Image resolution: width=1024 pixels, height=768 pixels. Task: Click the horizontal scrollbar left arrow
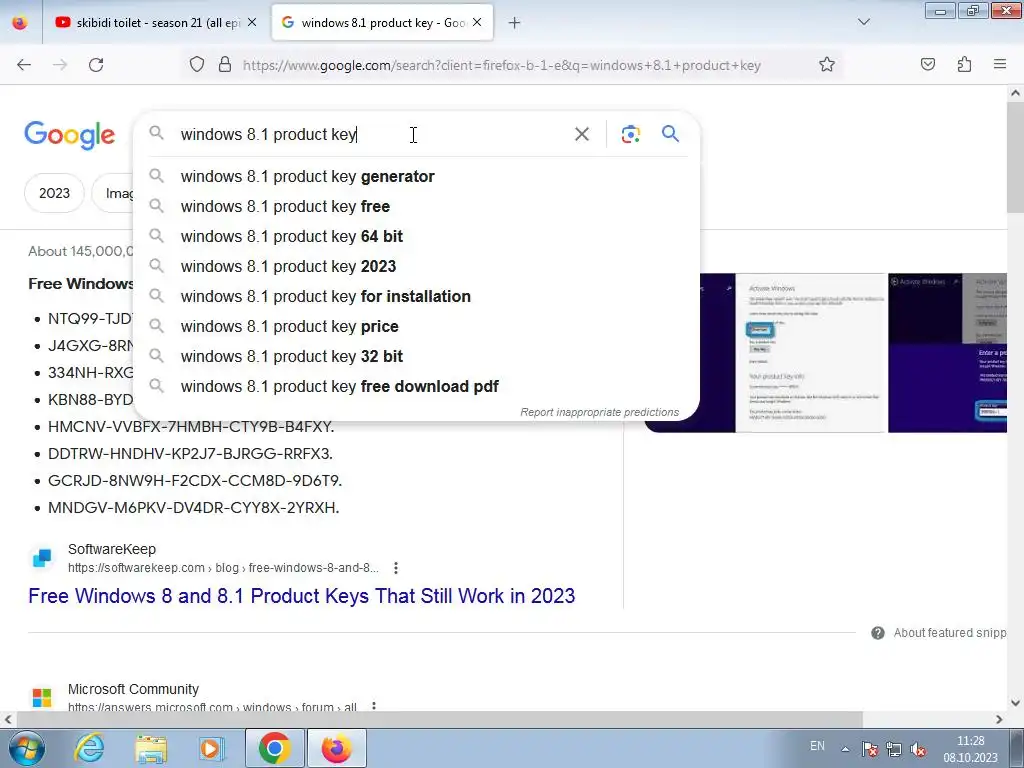[8, 719]
